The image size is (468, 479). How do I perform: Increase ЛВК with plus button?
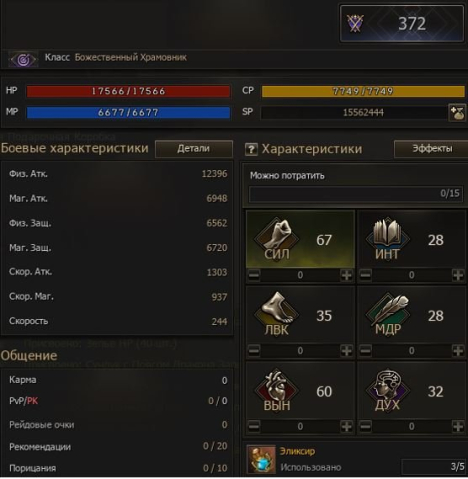click(x=347, y=350)
